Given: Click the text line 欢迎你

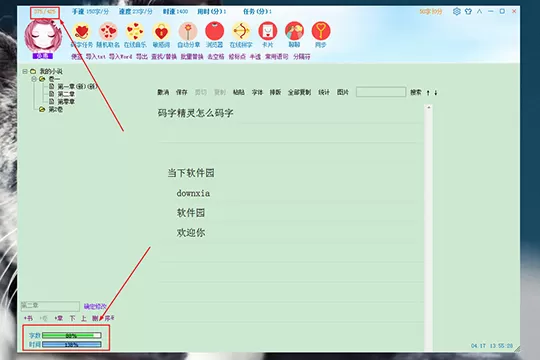Looking at the screenshot, I should point(191,233).
